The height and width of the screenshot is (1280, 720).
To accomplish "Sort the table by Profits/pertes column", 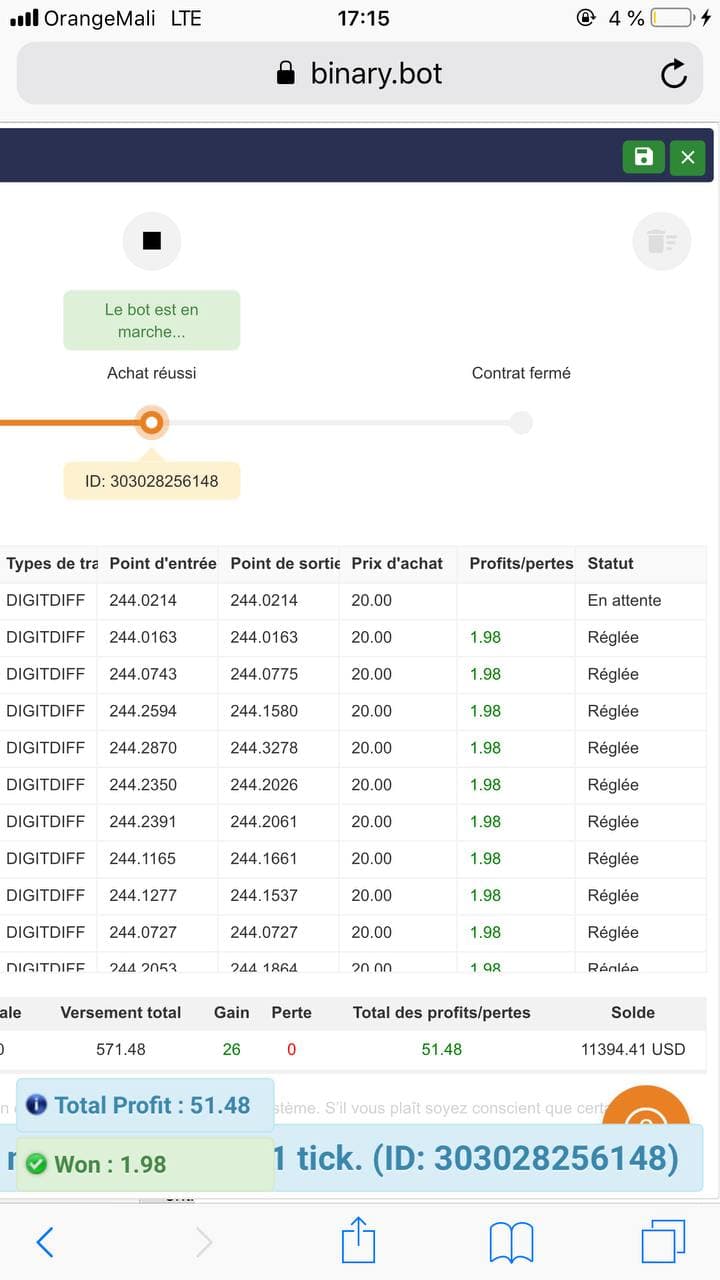I will [519, 563].
